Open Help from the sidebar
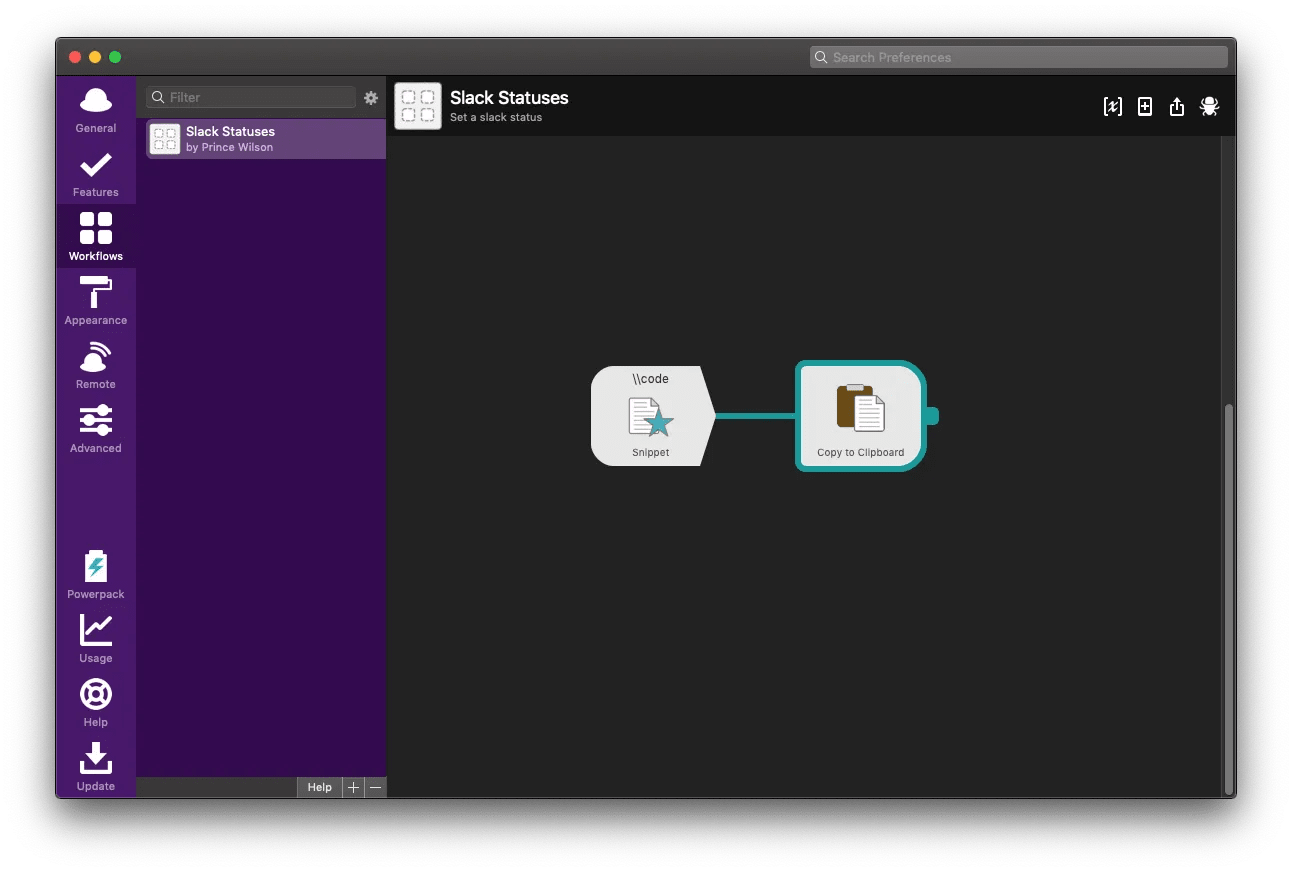This screenshot has height=872, width=1292. (x=95, y=702)
